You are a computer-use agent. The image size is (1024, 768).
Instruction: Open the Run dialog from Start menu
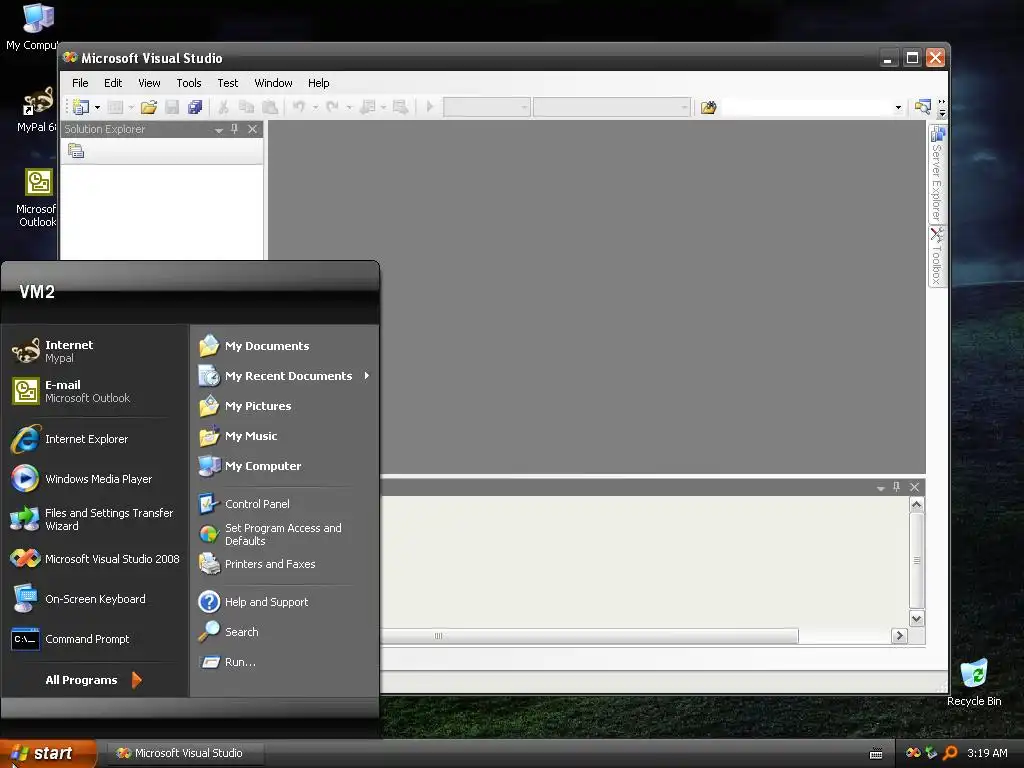[x=285, y=662]
